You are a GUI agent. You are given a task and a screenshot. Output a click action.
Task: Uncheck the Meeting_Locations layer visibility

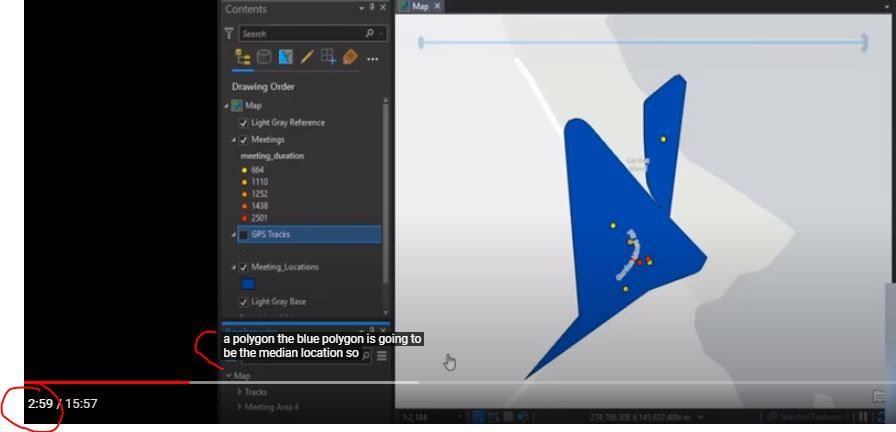pyautogui.click(x=243, y=267)
